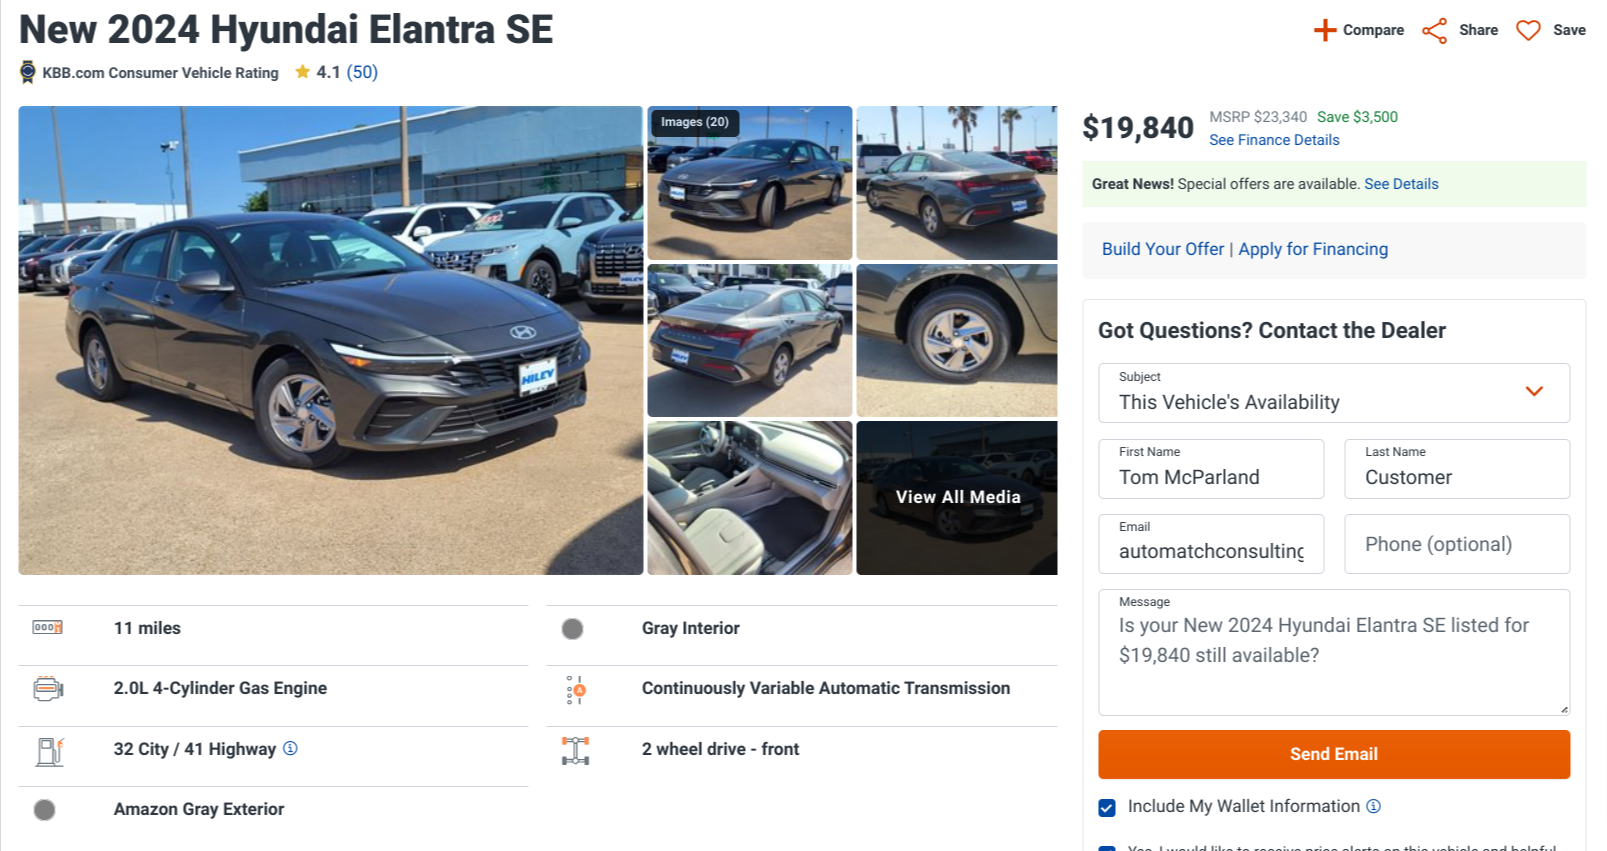The height and width of the screenshot is (851, 1607).
Task: Click the Share icon
Action: click(1435, 31)
